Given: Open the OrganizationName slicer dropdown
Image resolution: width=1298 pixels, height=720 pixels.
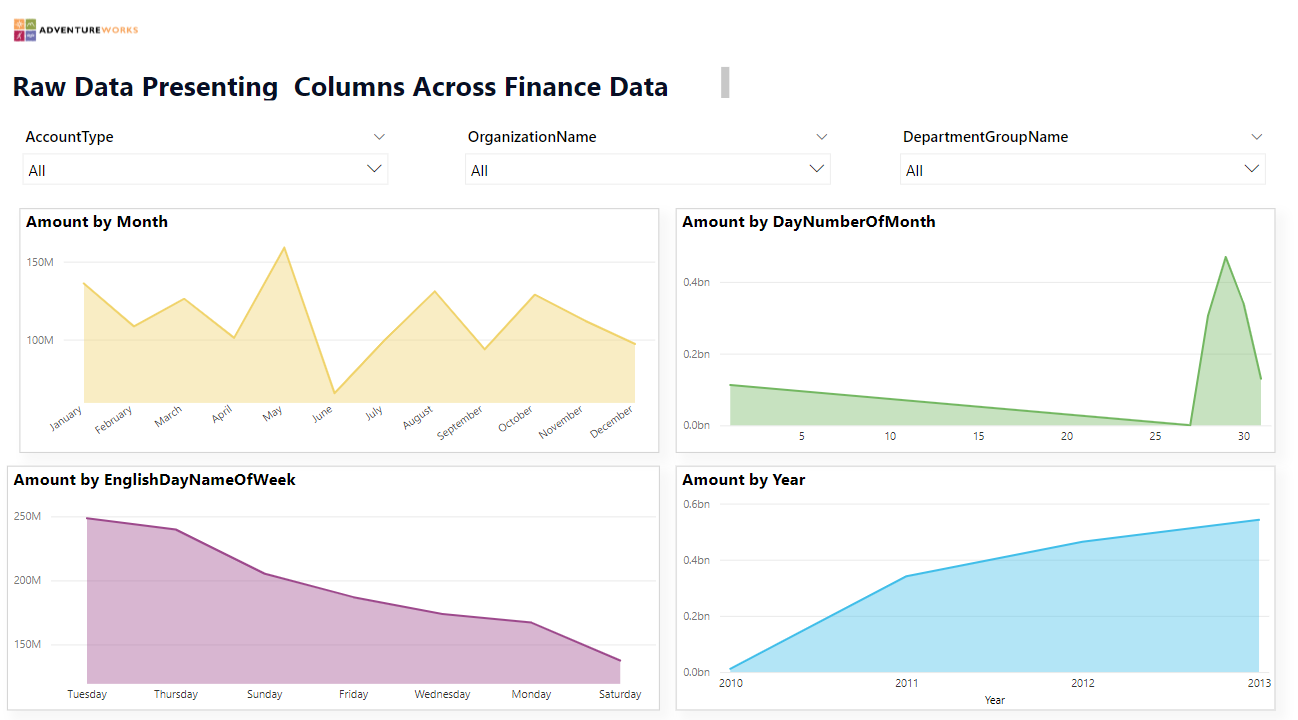Looking at the screenshot, I should point(818,170).
